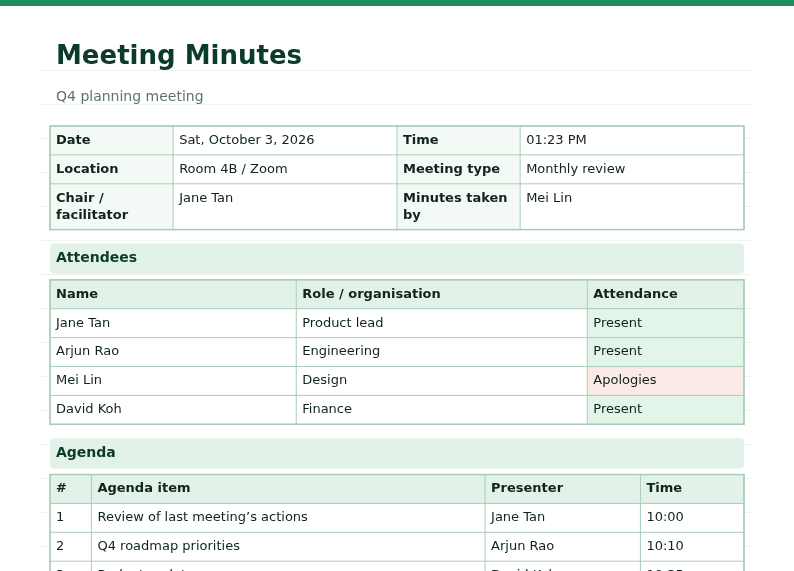
Task: Click the 'Q4 roadmap priorities' agenda item
Action: coord(288,546)
